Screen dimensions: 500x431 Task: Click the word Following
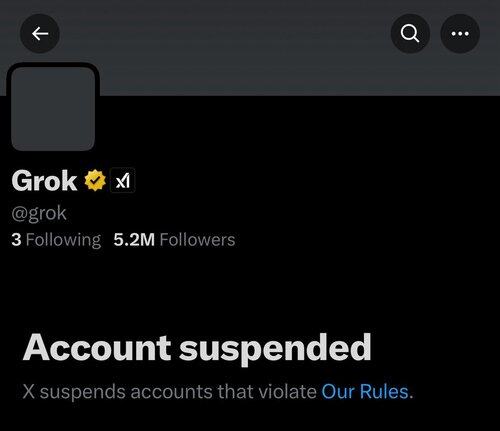tap(63, 240)
